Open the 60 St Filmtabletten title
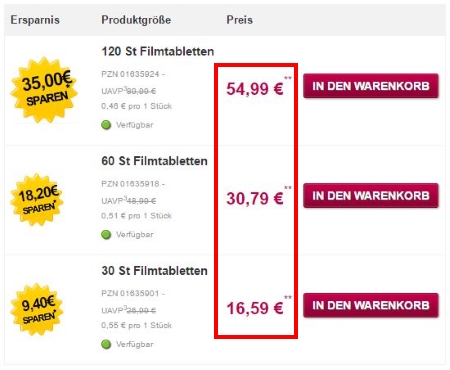 (x=154, y=161)
